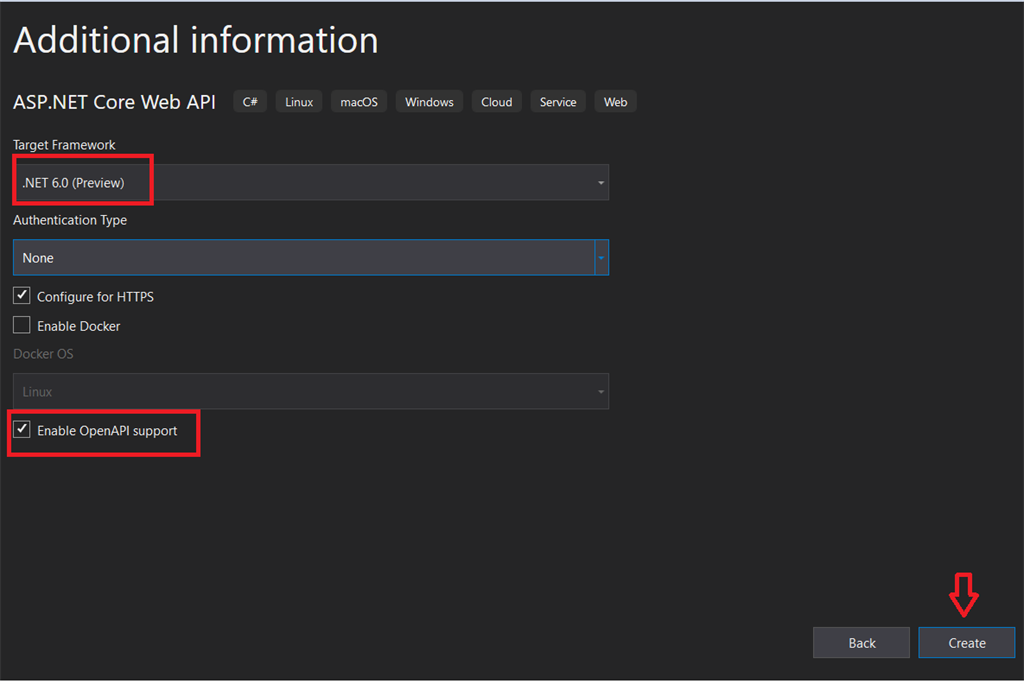Click the Target Framework label
This screenshot has width=1024, height=684.
(x=64, y=145)
